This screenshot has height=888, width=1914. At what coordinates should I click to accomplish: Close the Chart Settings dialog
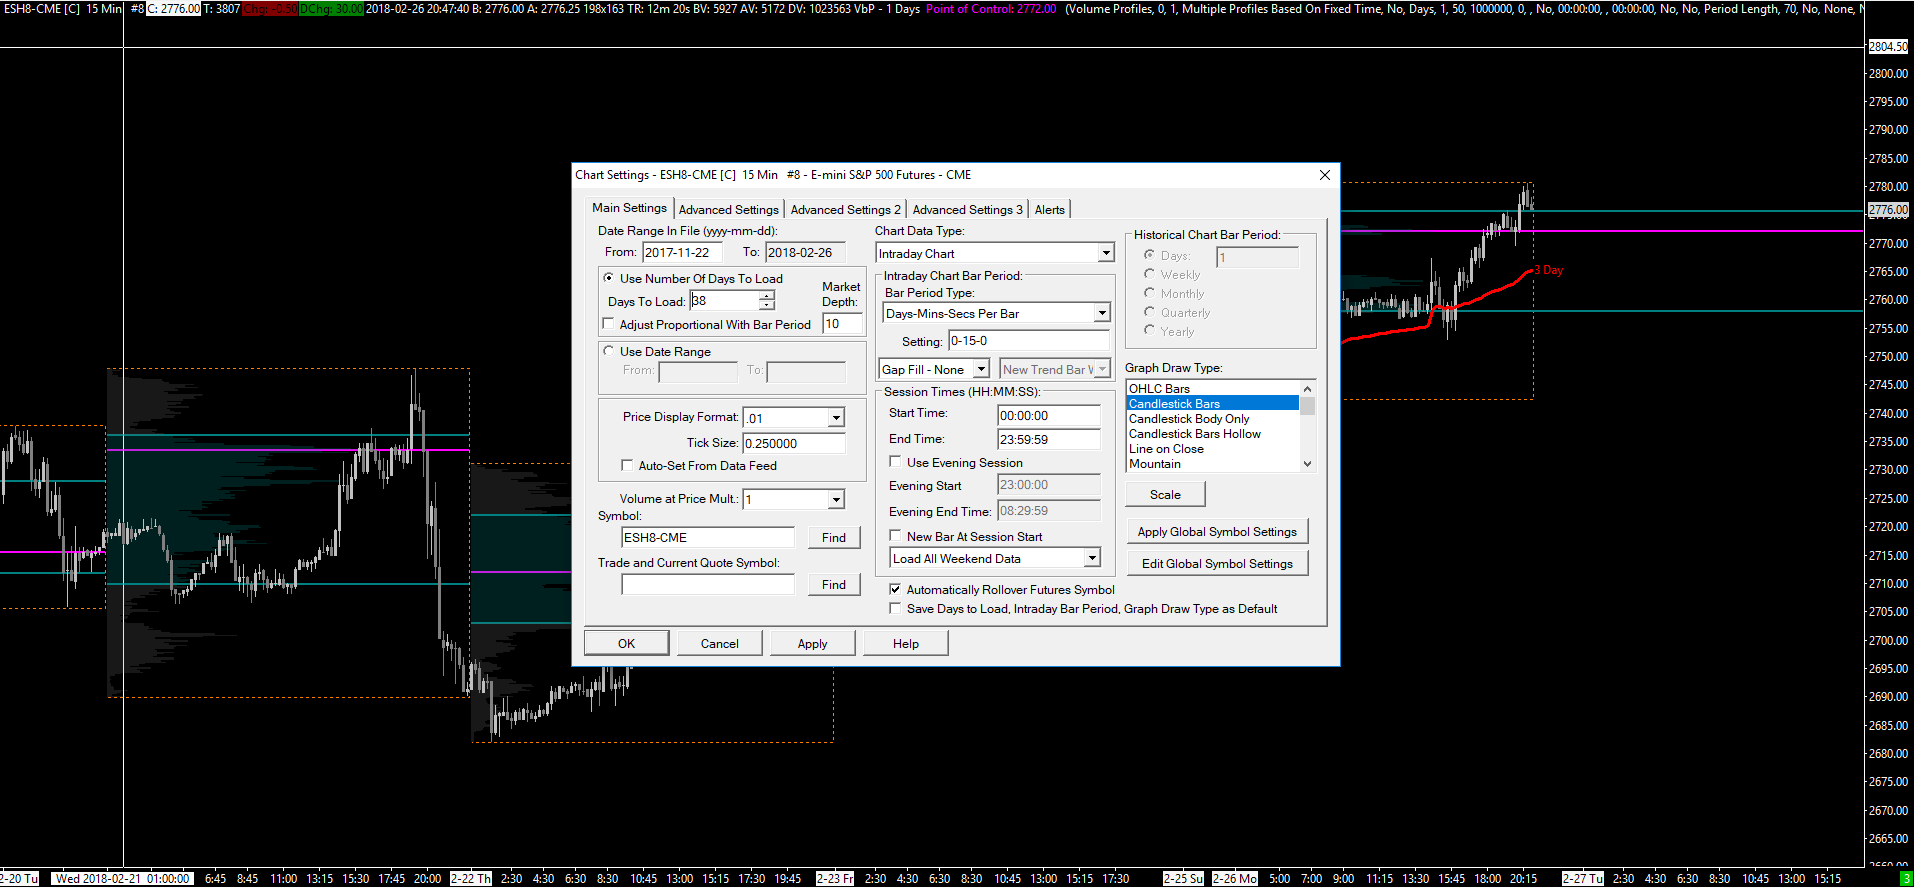click(1324, 174)
